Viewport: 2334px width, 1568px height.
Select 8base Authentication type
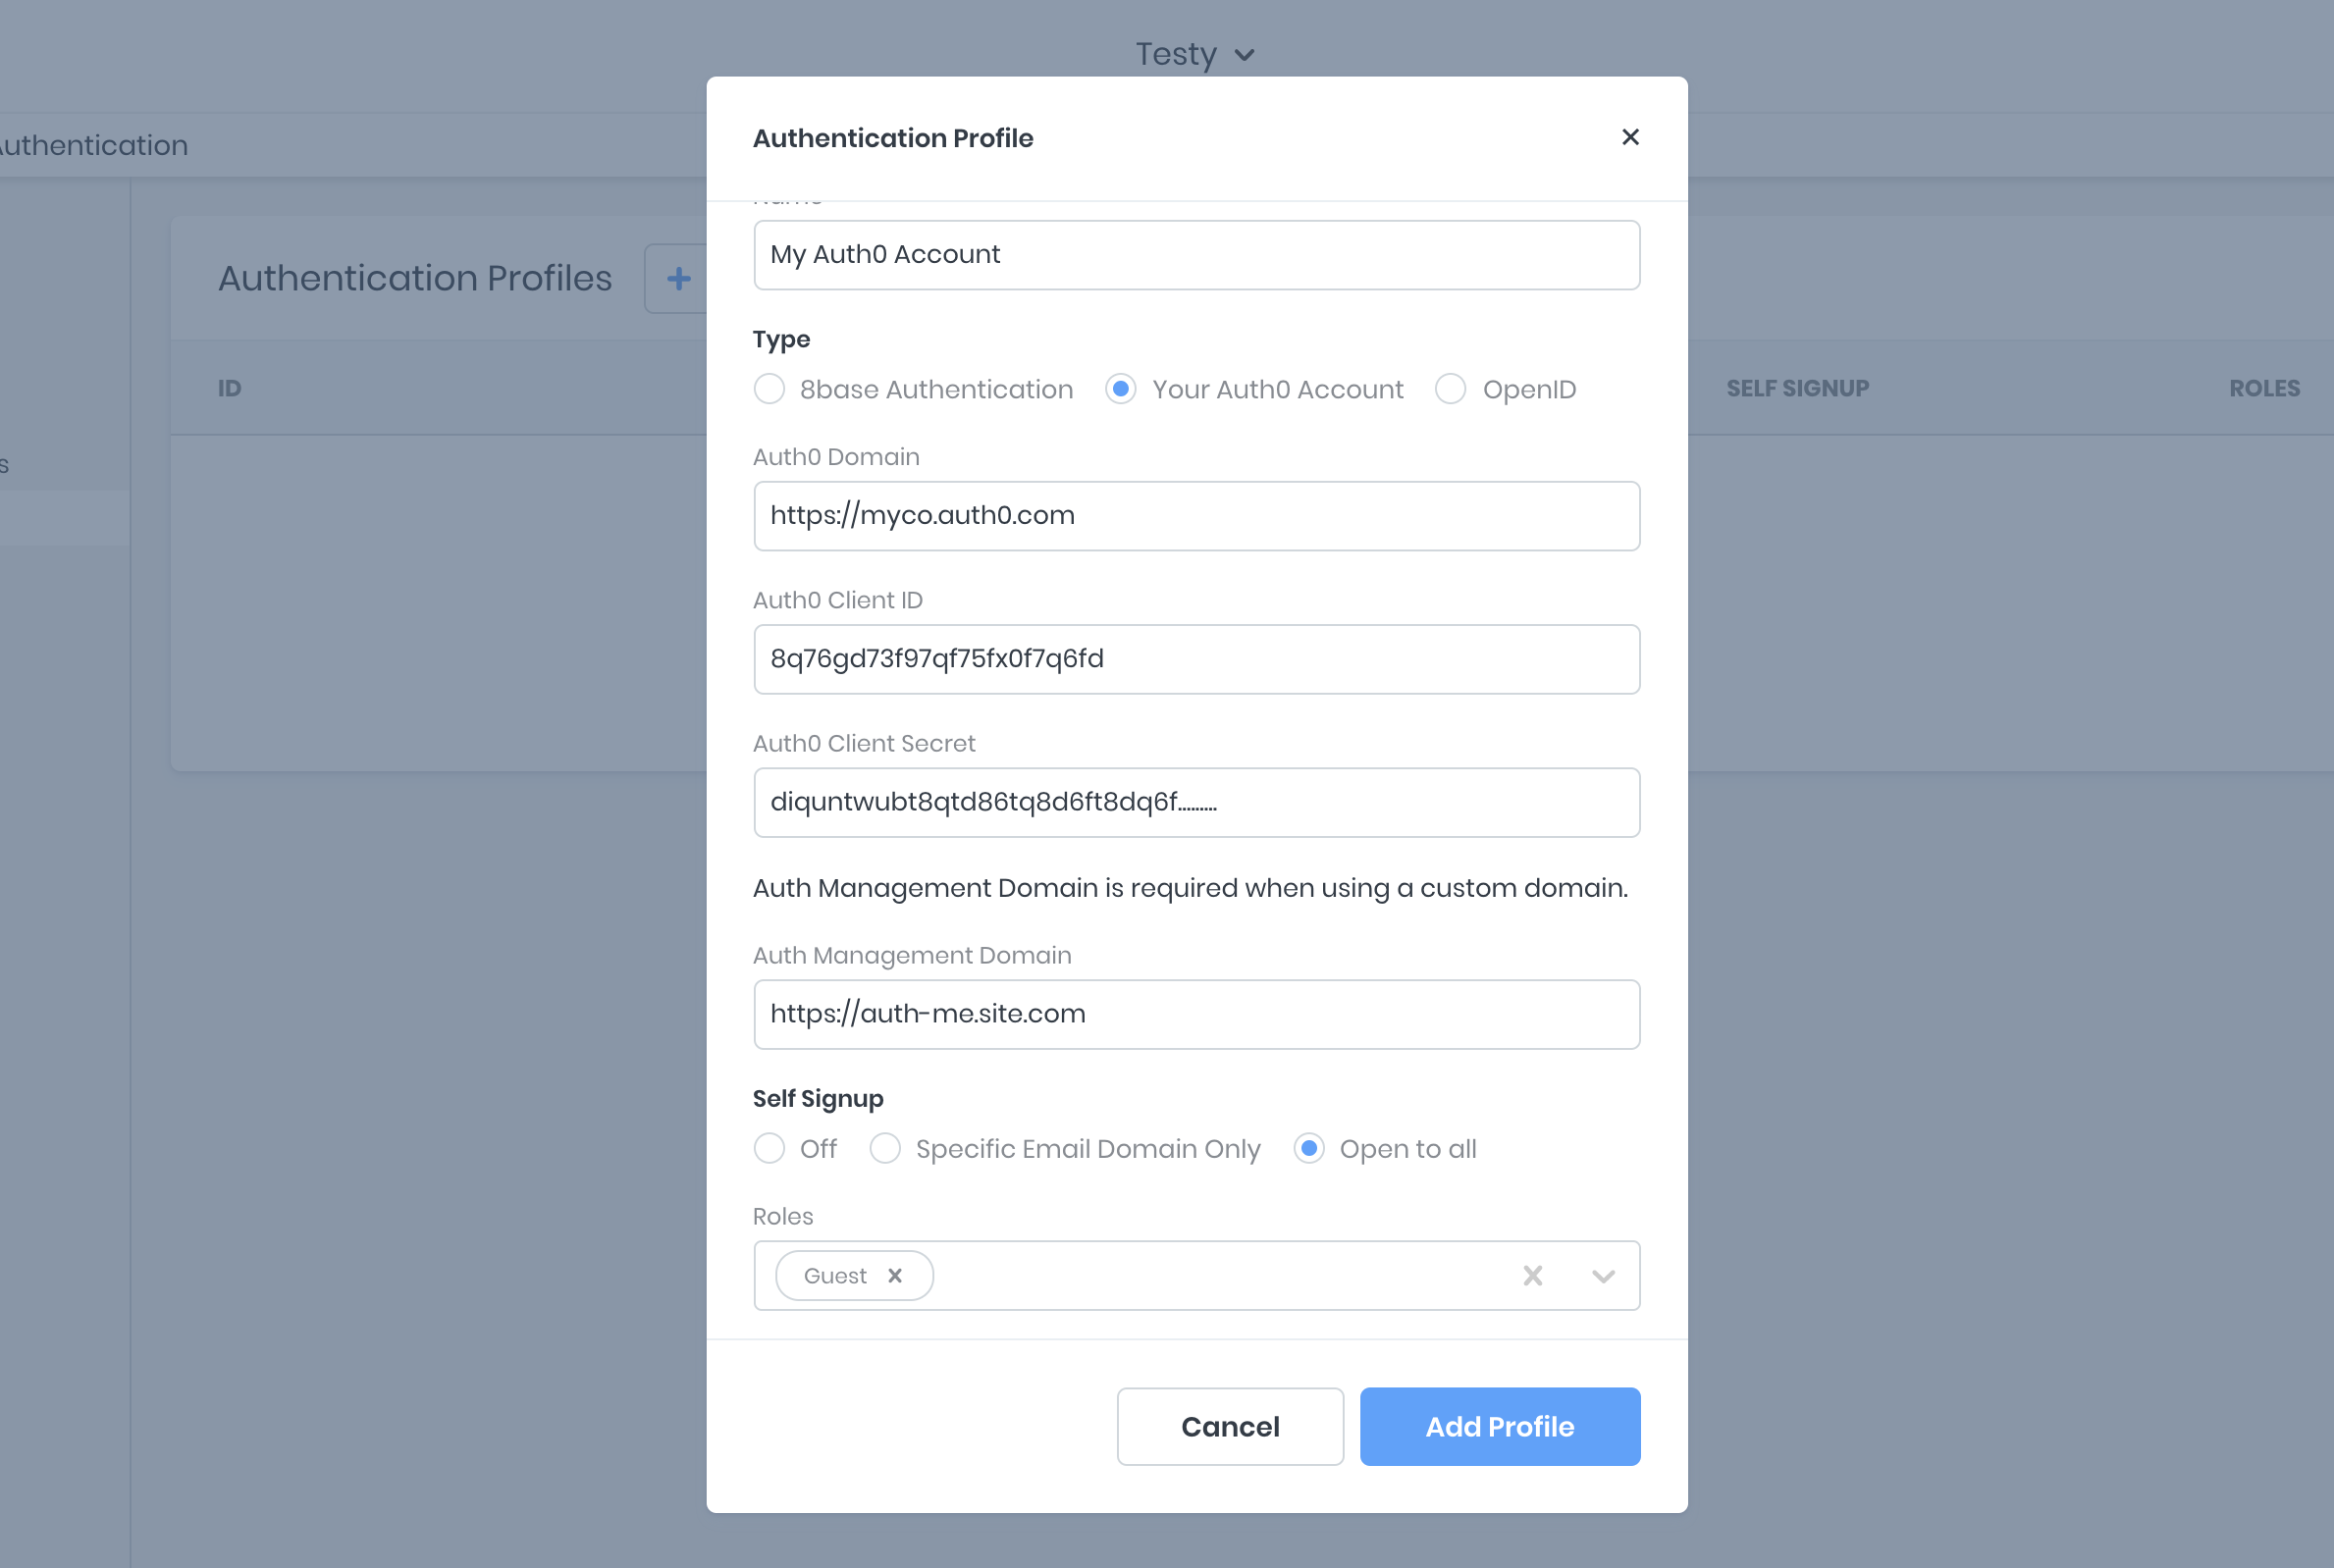click(x=769, y=389)
